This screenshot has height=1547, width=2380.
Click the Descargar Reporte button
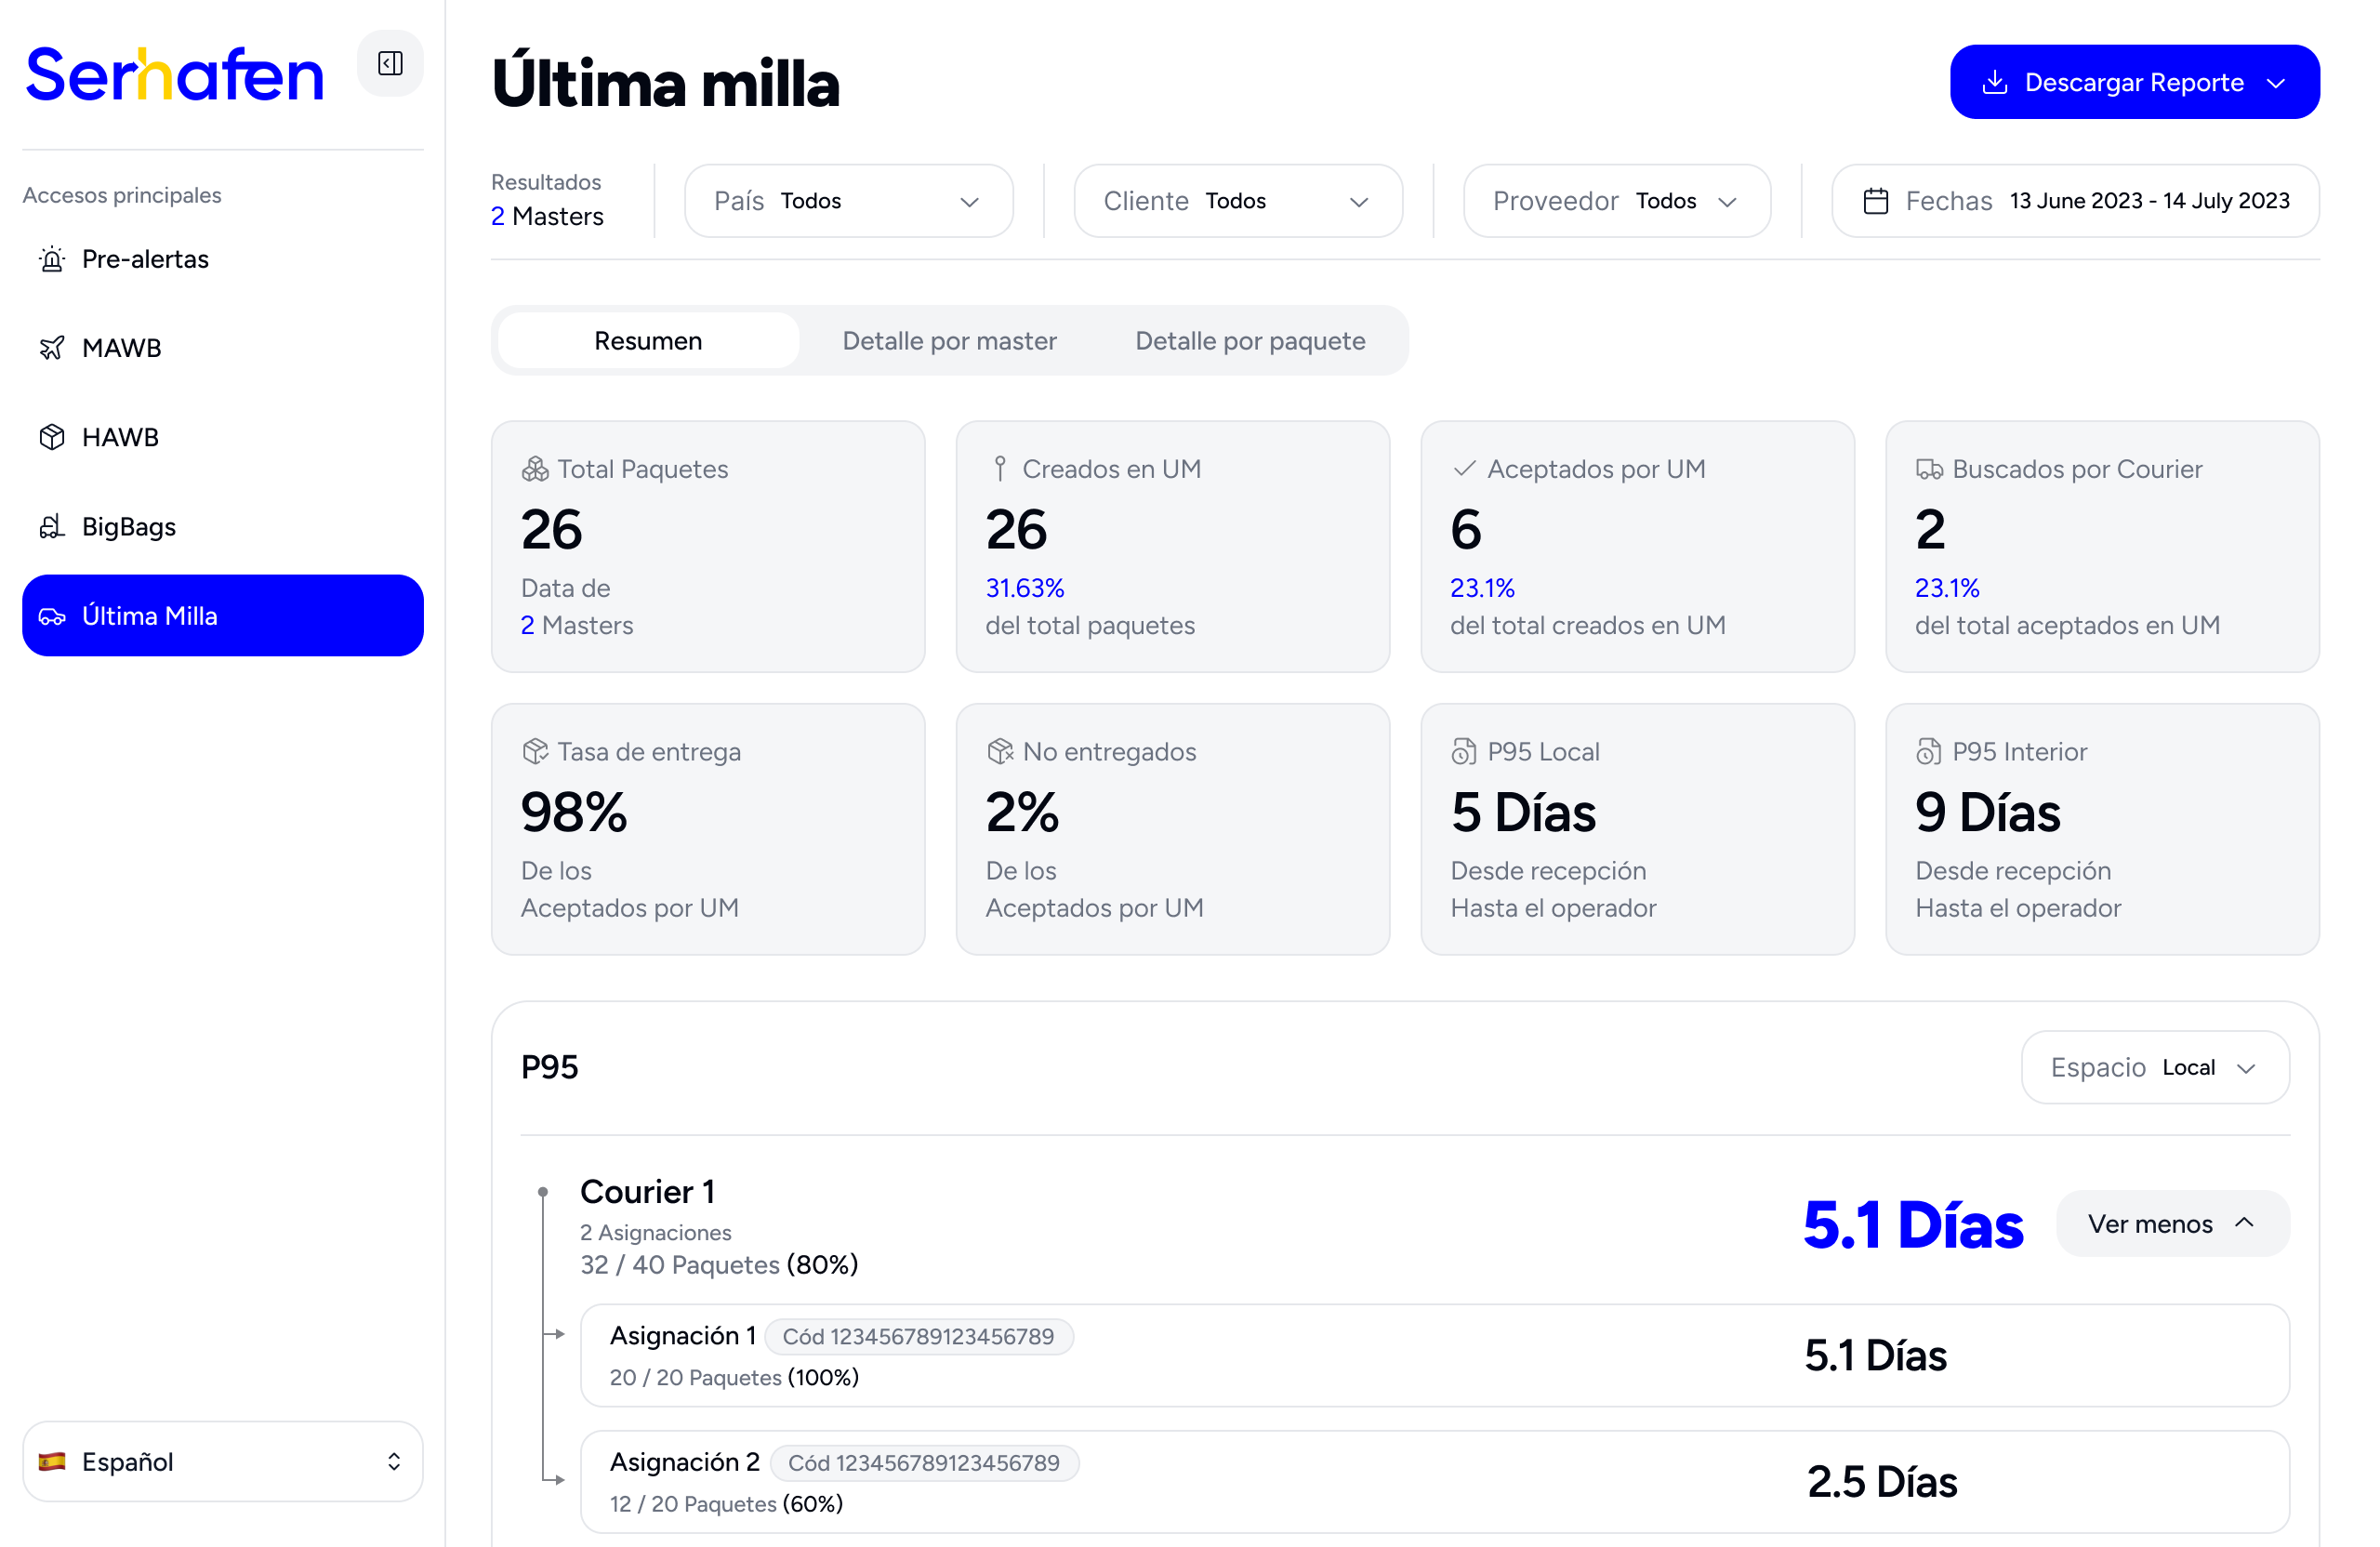click(x=2134, y=82)
